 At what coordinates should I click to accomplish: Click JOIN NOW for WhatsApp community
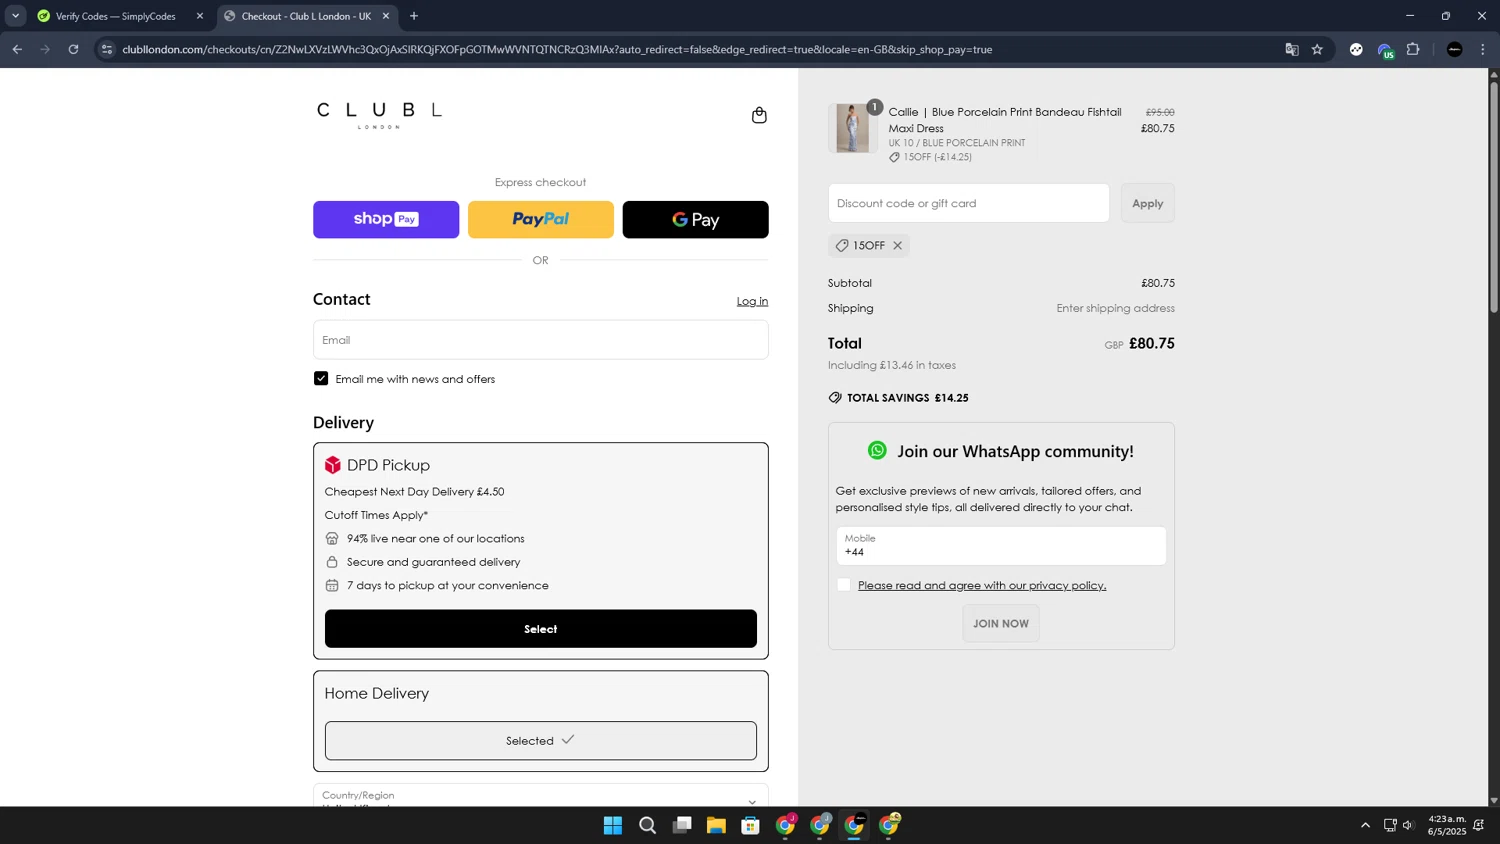tap(1001, 624)
